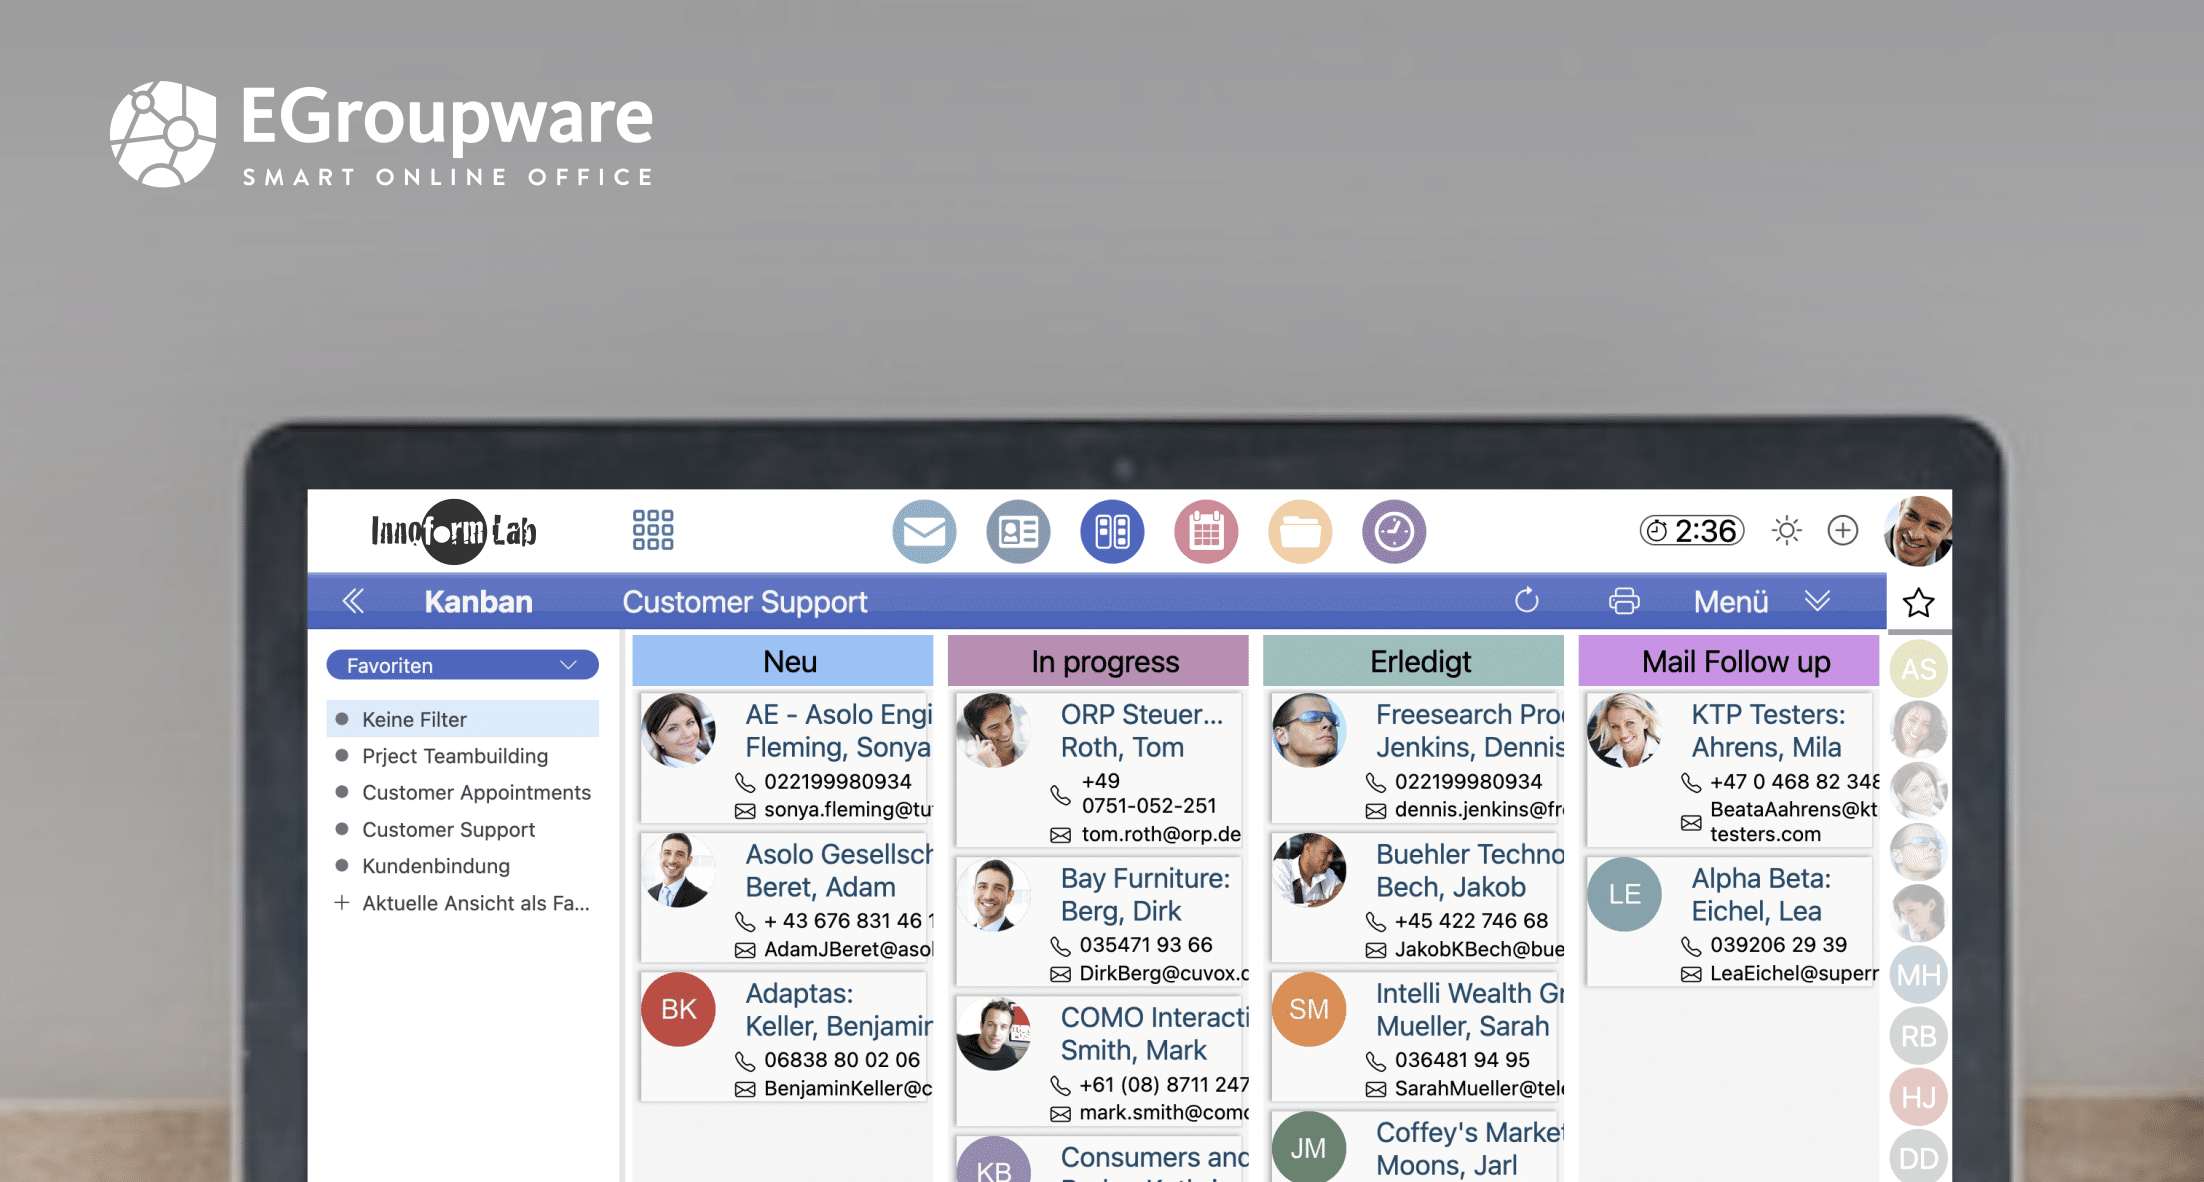This screenshot has width=2204, height=1182.
Task: Click the print icon
Action: click(1624, 601)
